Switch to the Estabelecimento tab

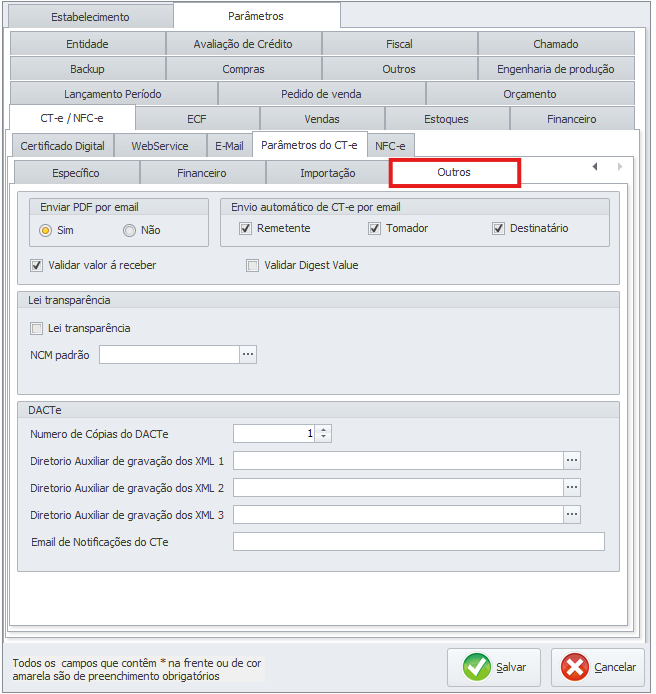[90, 17]
